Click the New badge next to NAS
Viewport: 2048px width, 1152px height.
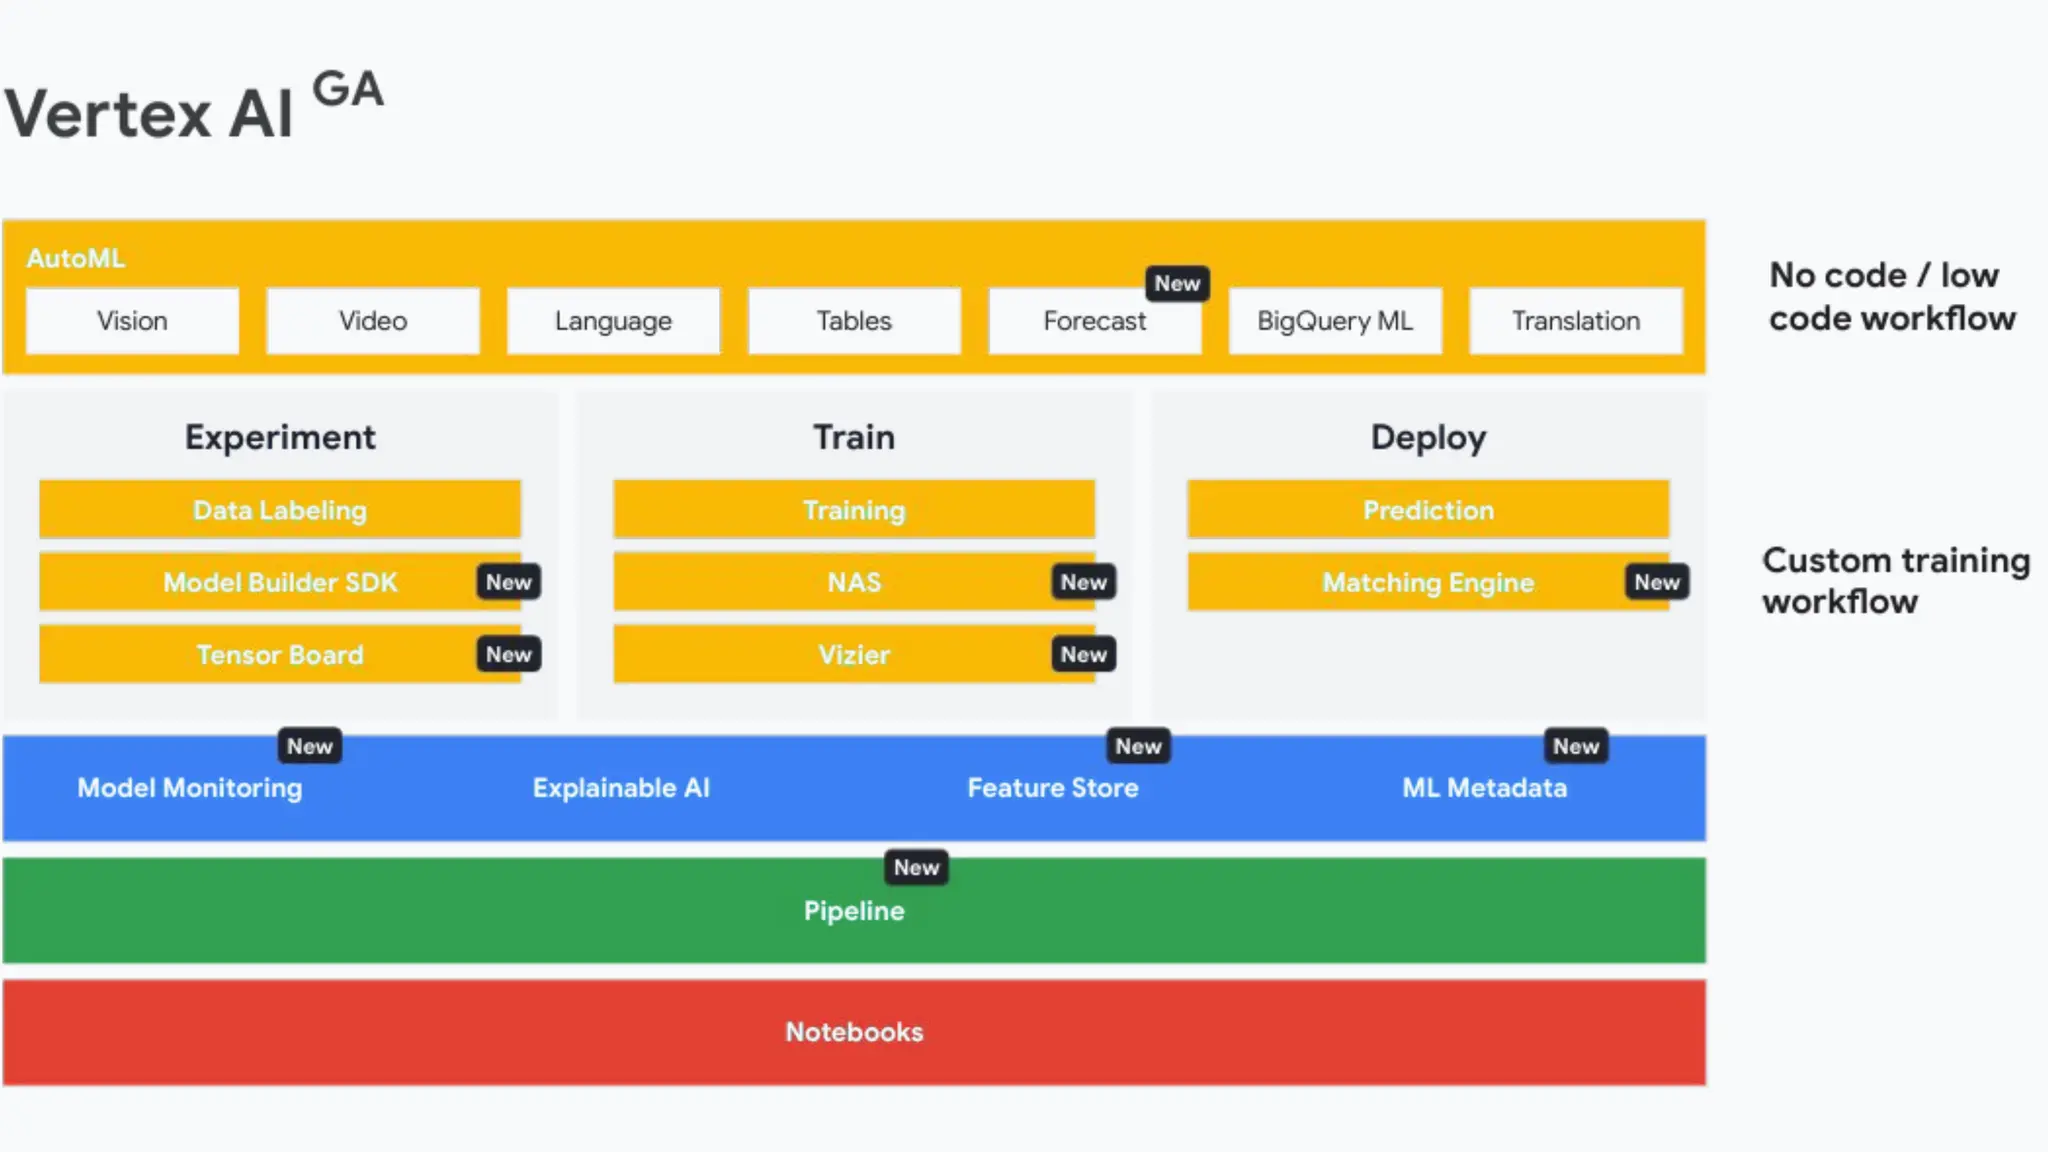[x=1083, y=582]
